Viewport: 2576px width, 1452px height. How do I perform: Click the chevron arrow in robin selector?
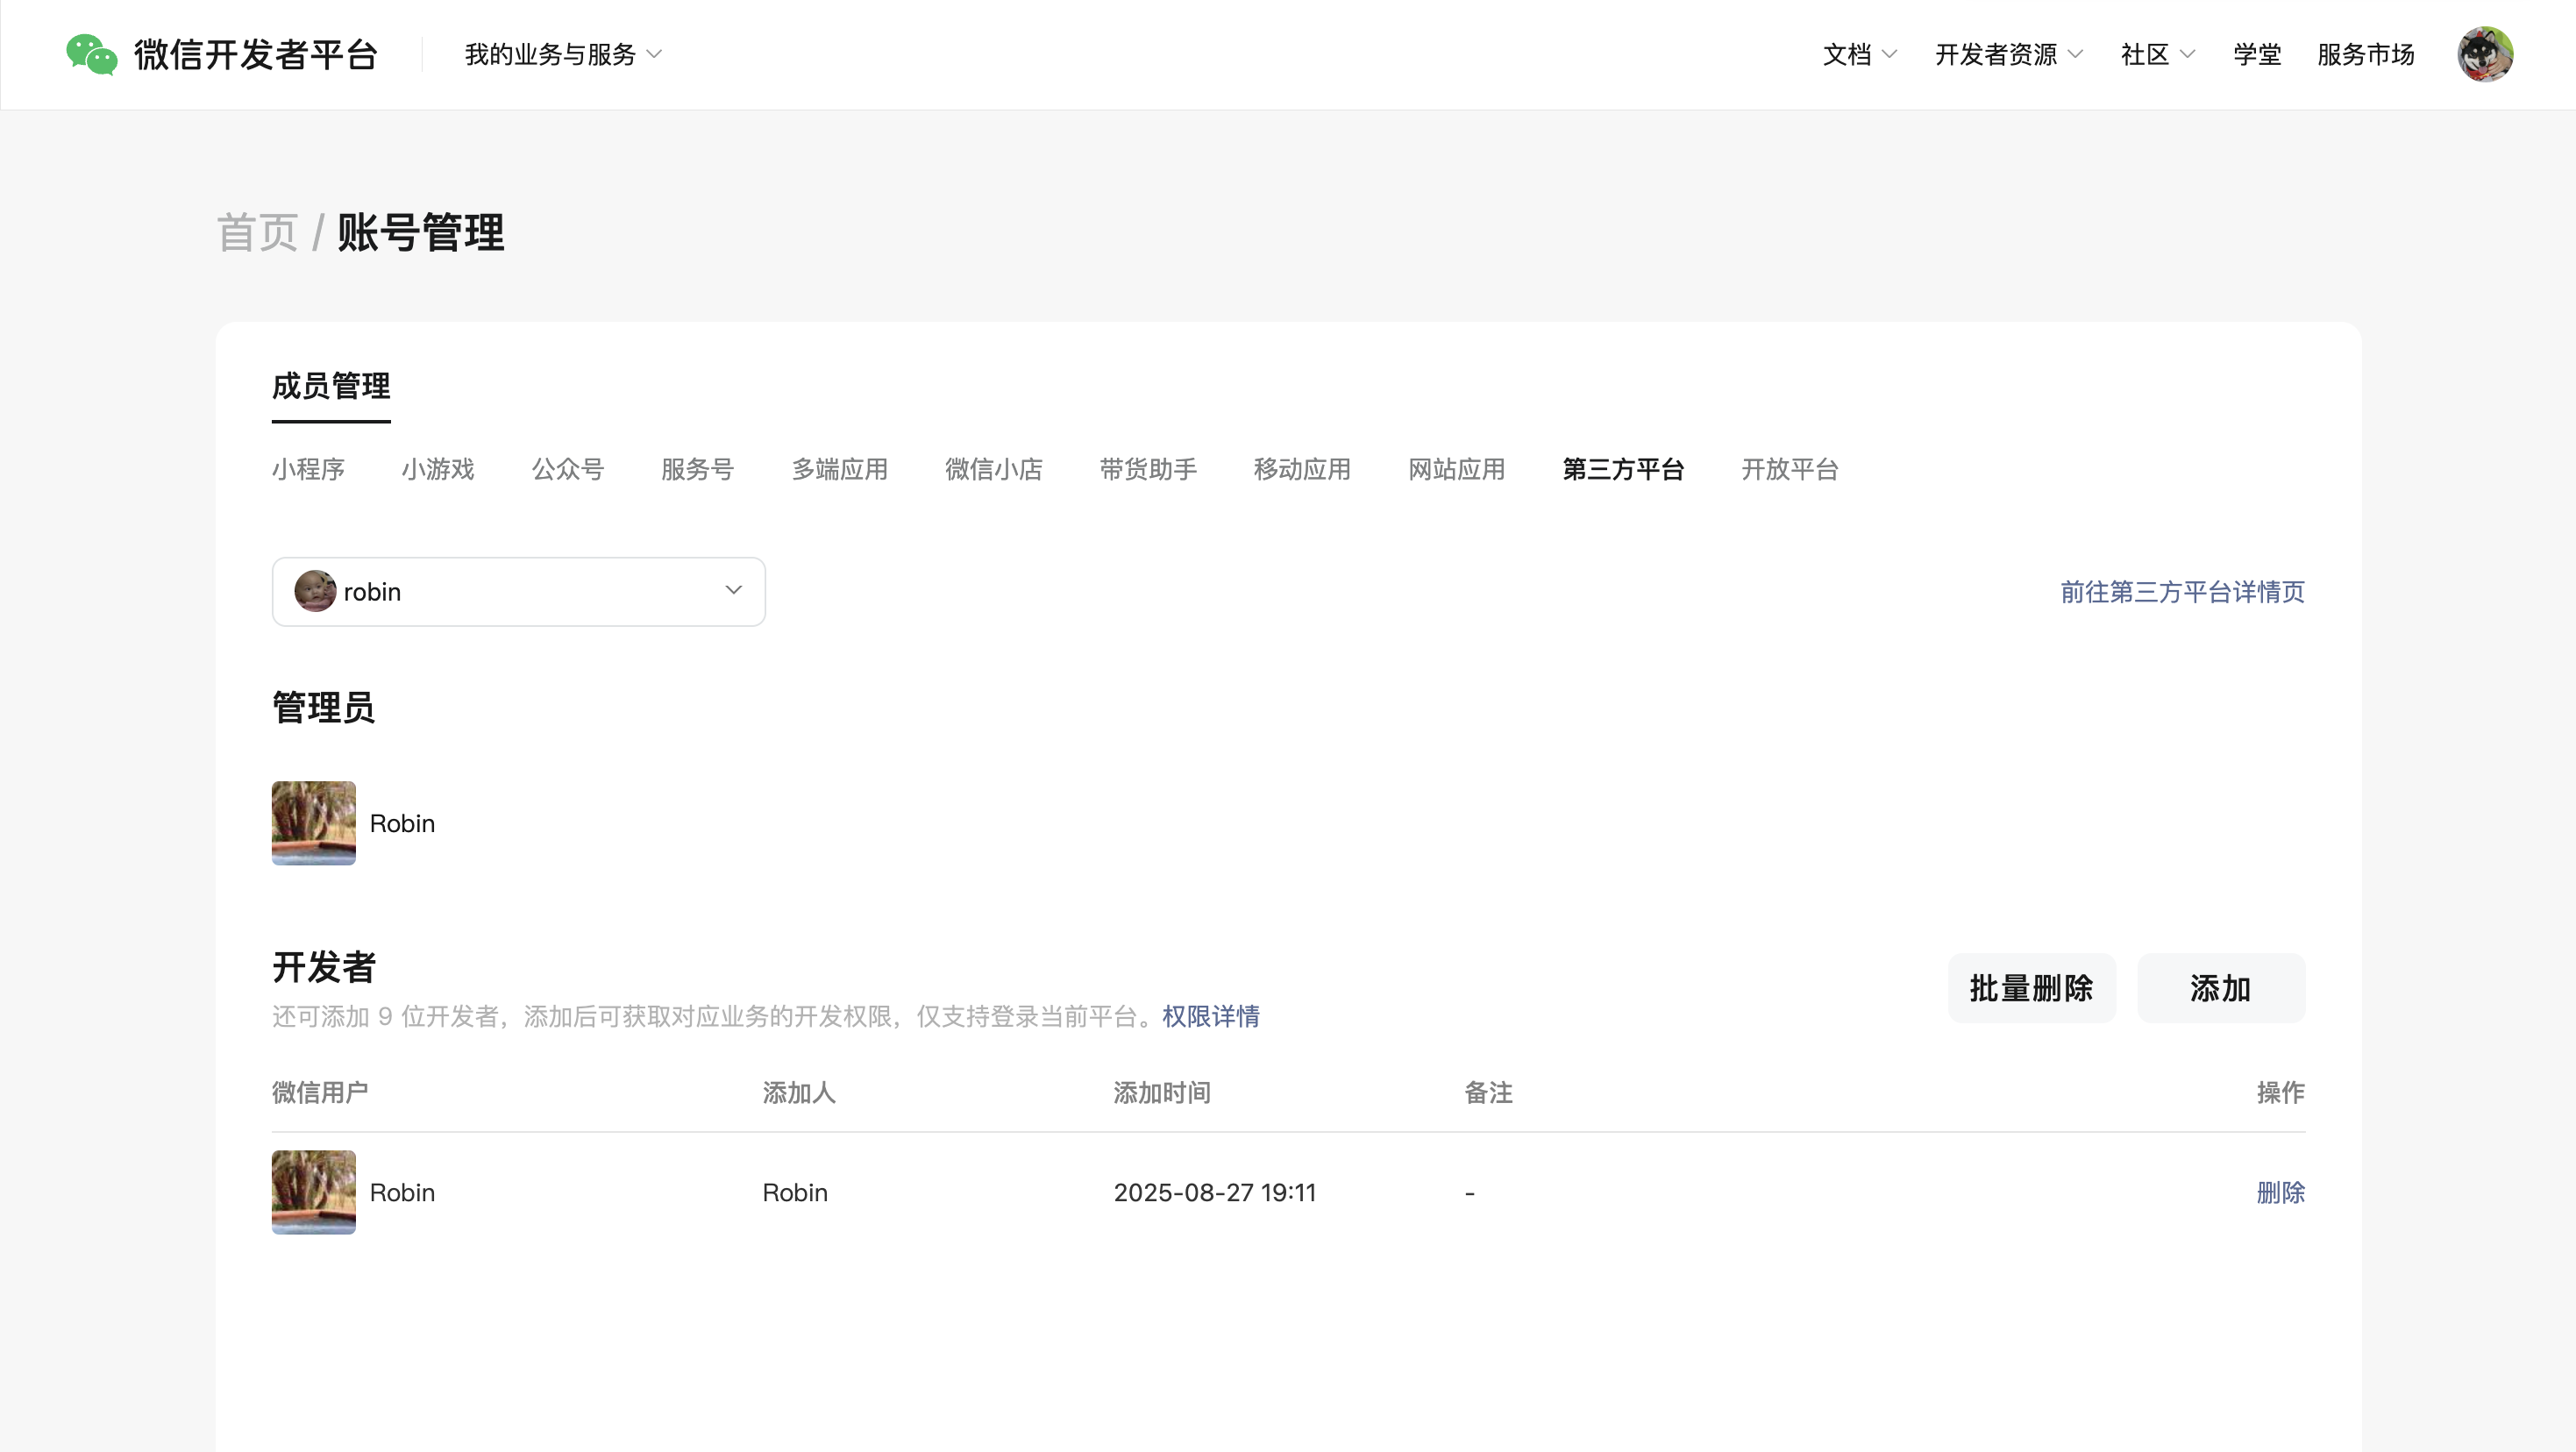pyautogui.click(x=733, y=590)
